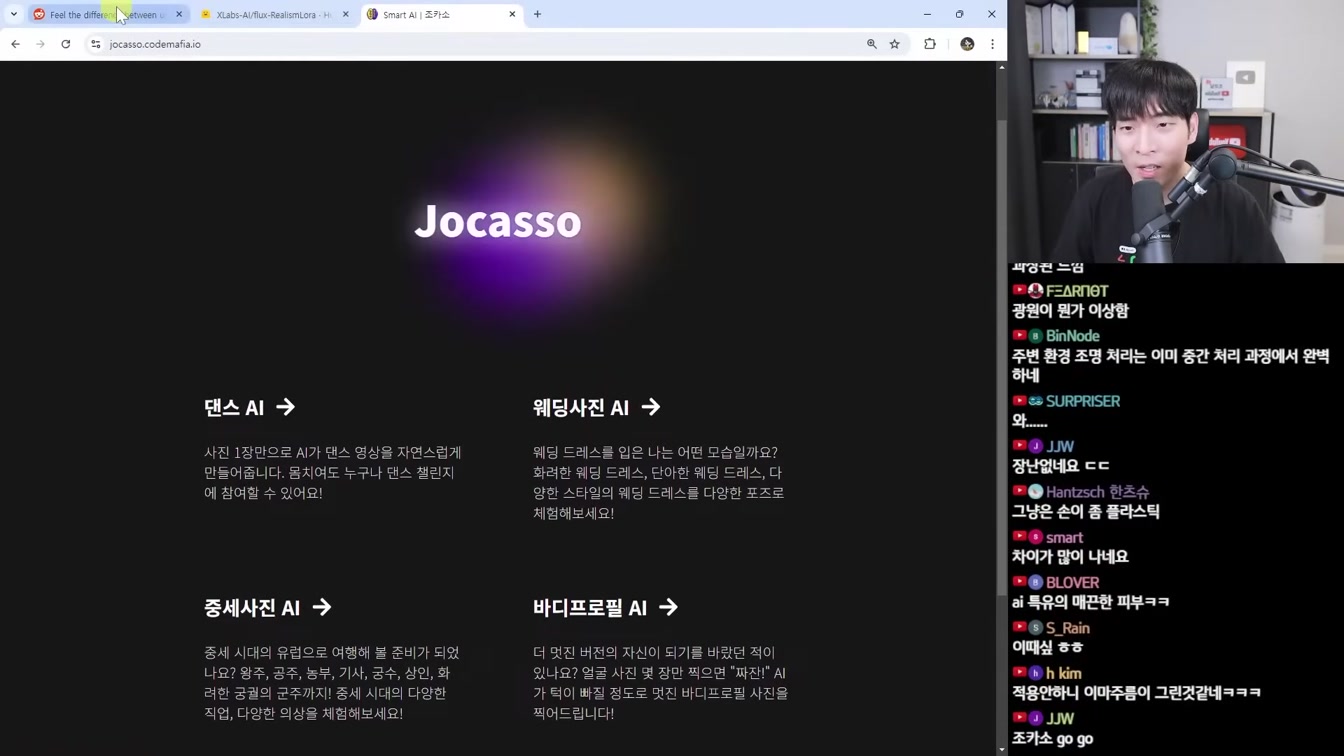Click the scrollbar up arrow

coord(1002,67)
